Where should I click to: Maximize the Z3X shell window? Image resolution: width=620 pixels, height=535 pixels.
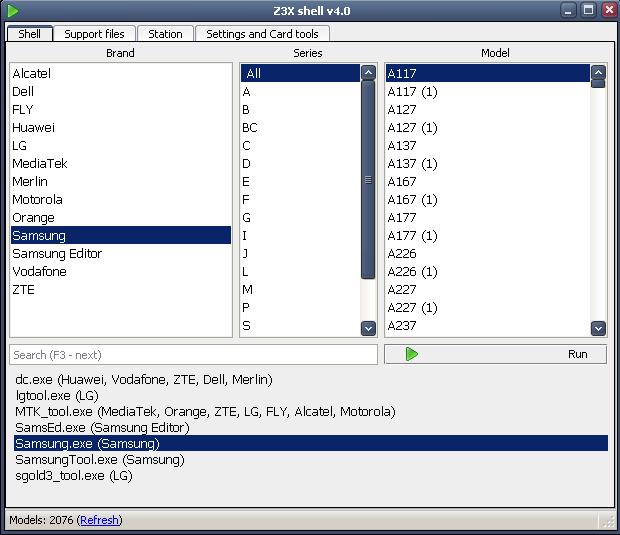pyautogui.click(x=588, y=10)
